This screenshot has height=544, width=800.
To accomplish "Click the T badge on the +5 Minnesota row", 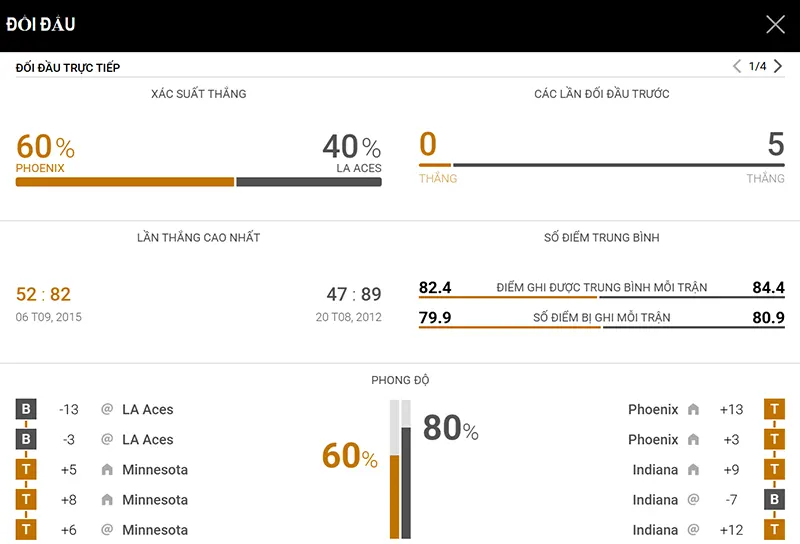I will click(x=26, y=470).
